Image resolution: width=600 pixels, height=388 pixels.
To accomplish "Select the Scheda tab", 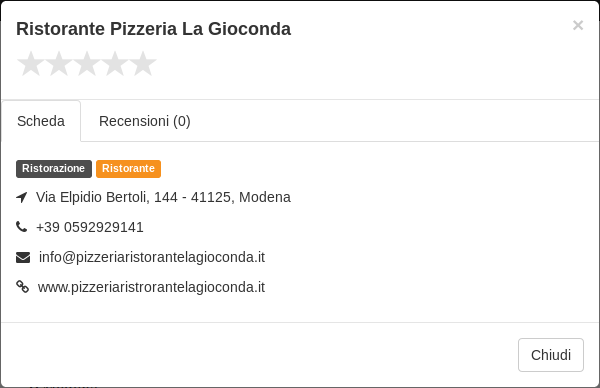I will coord(41,121).
